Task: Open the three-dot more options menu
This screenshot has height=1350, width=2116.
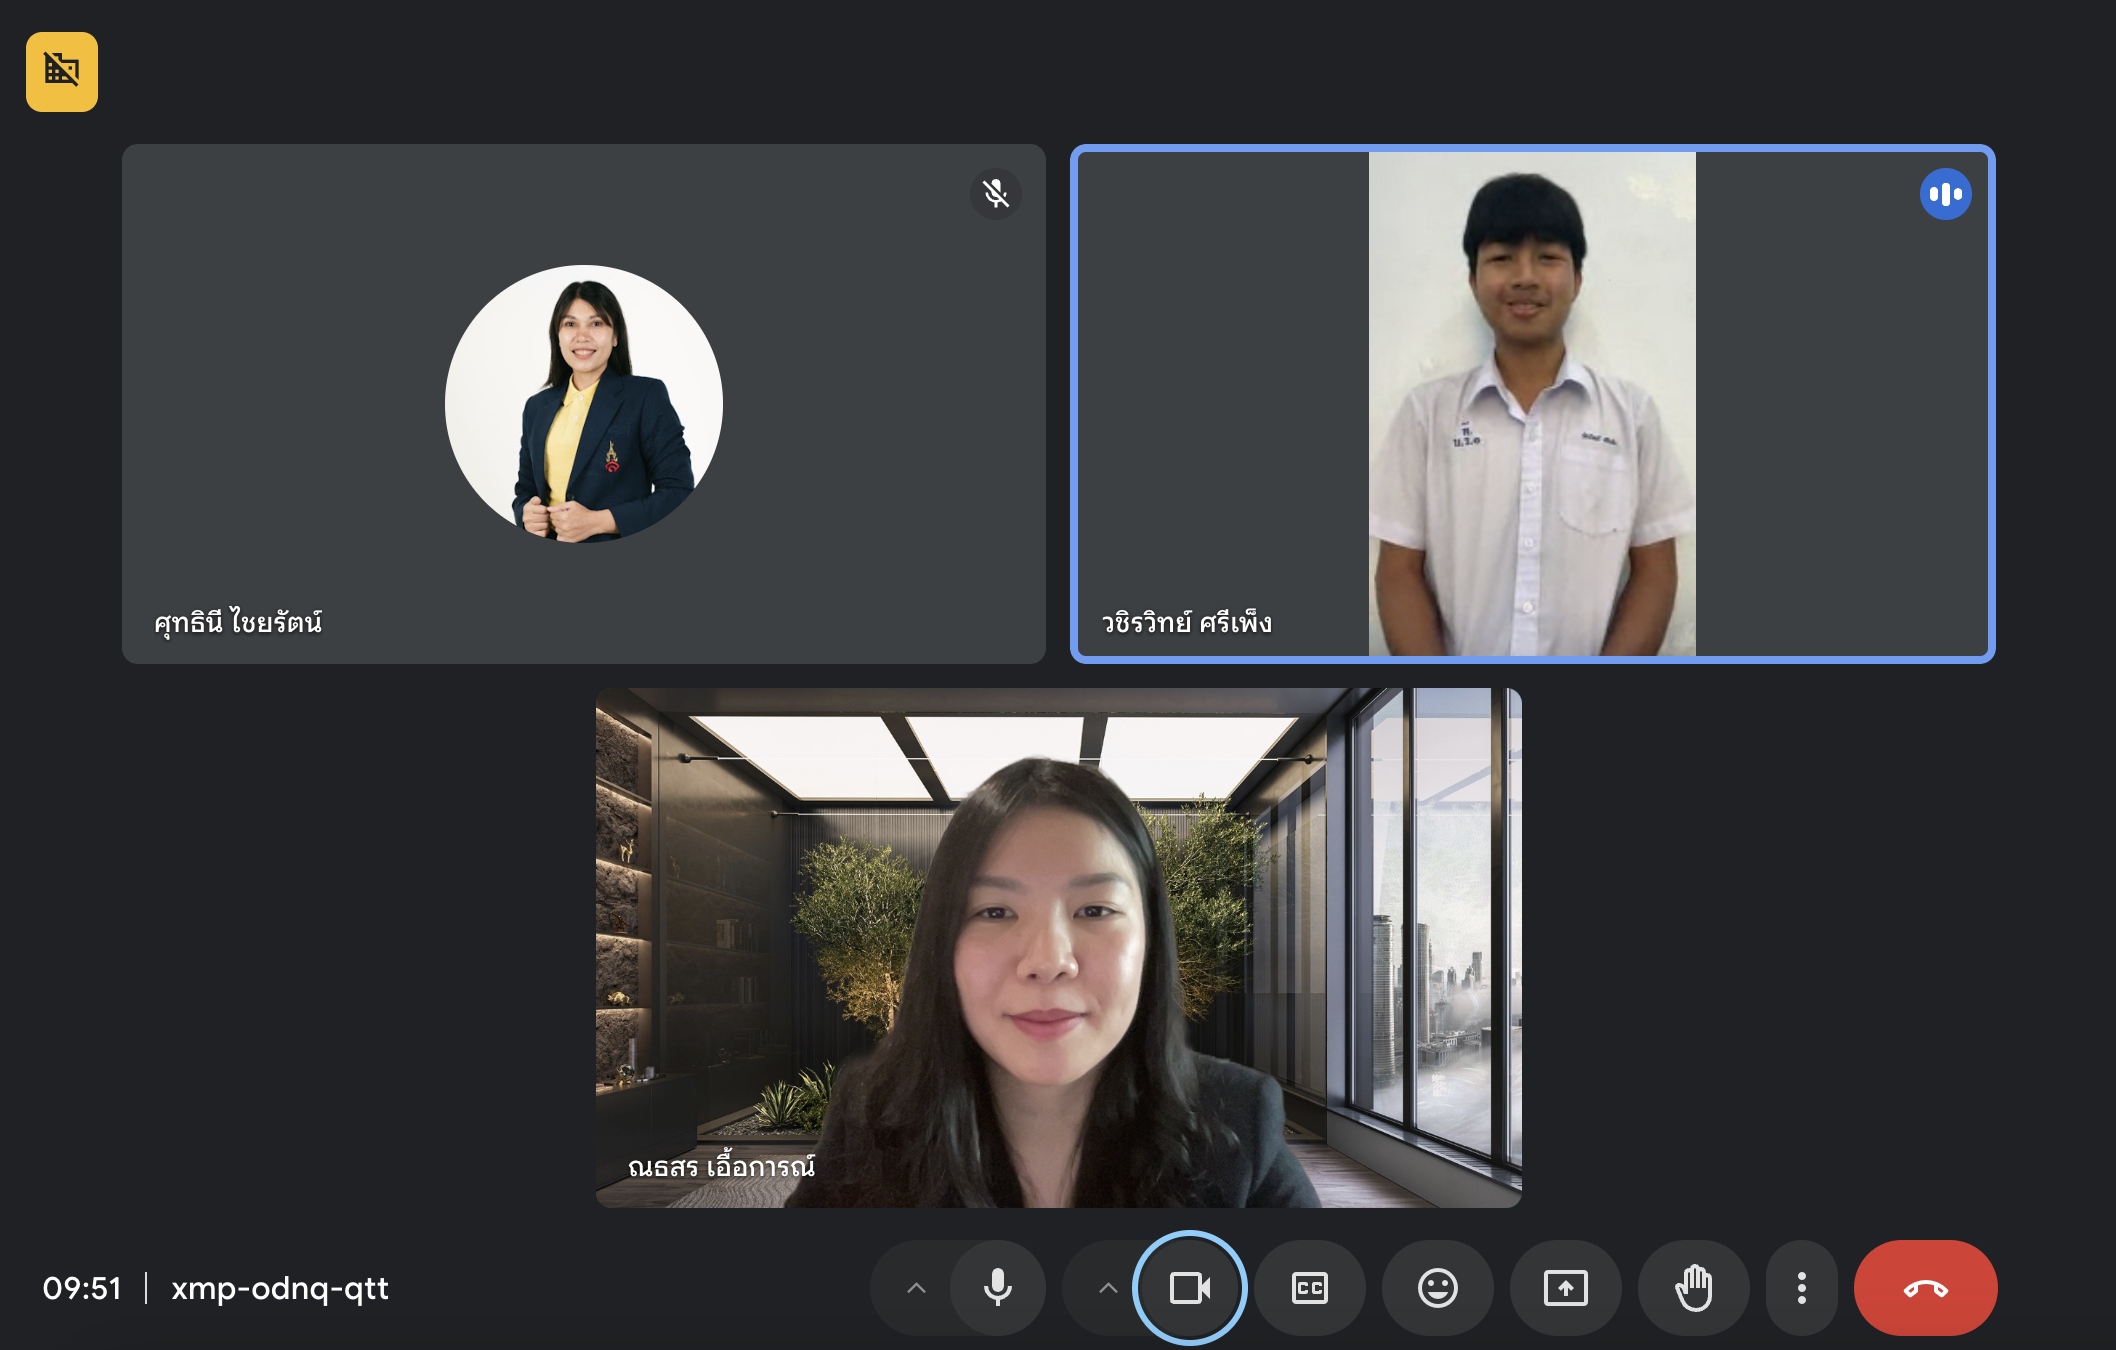Action: (x=1801, y=1288)
